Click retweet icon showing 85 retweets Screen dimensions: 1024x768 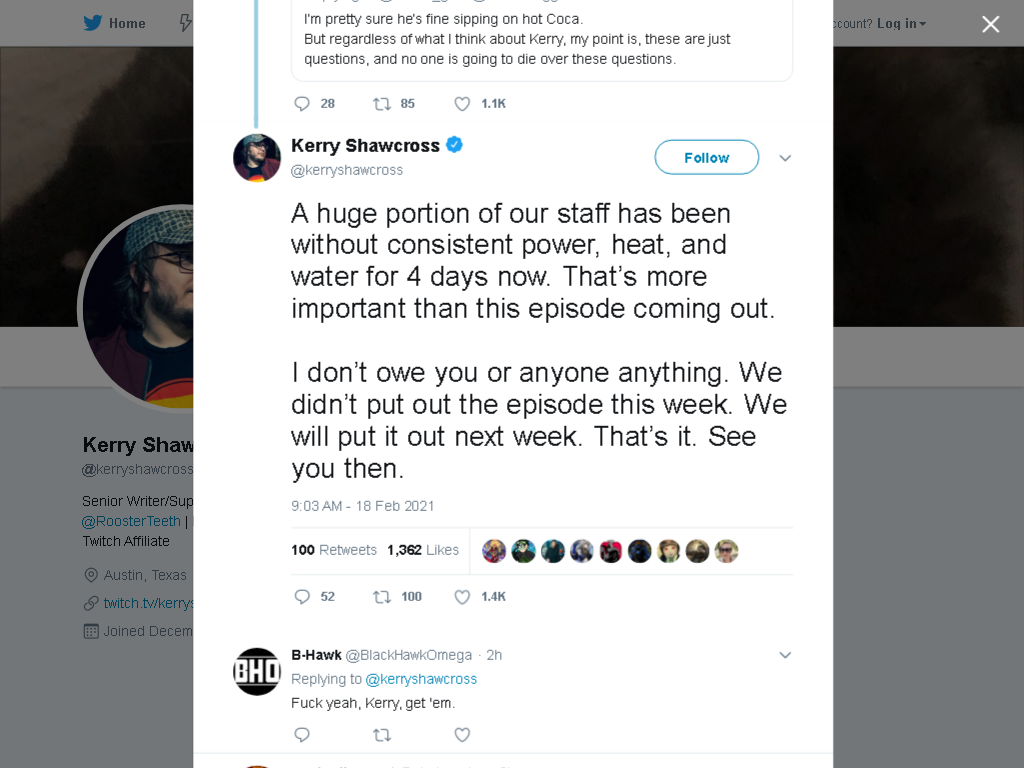381,104
